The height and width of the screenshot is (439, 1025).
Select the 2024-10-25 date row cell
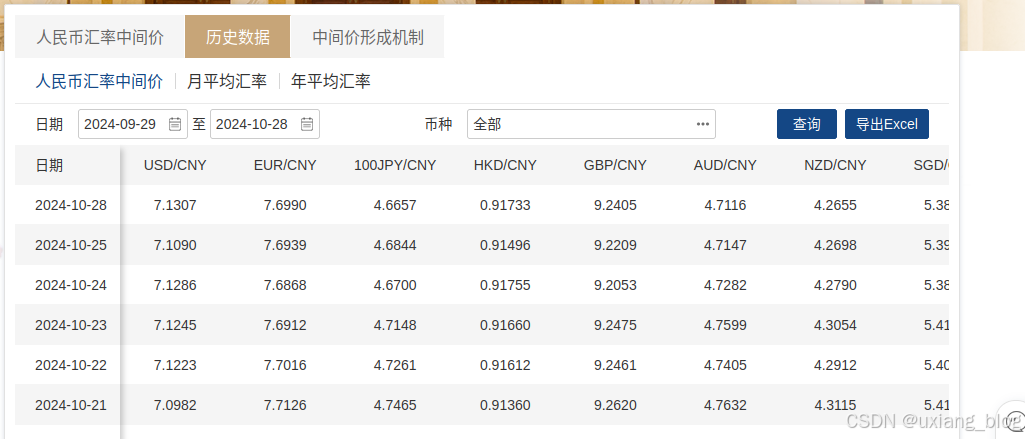(x=71, y=245)
